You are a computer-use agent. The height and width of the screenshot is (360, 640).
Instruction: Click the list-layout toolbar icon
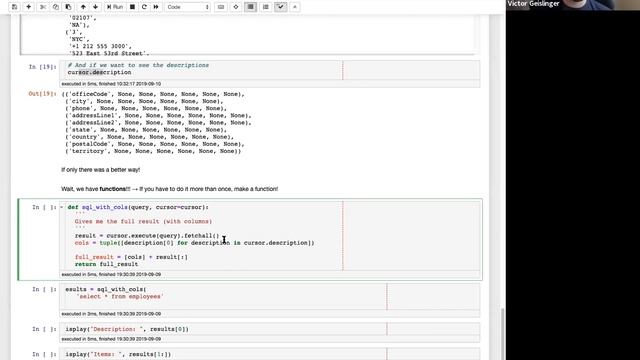tap(266, 7)
